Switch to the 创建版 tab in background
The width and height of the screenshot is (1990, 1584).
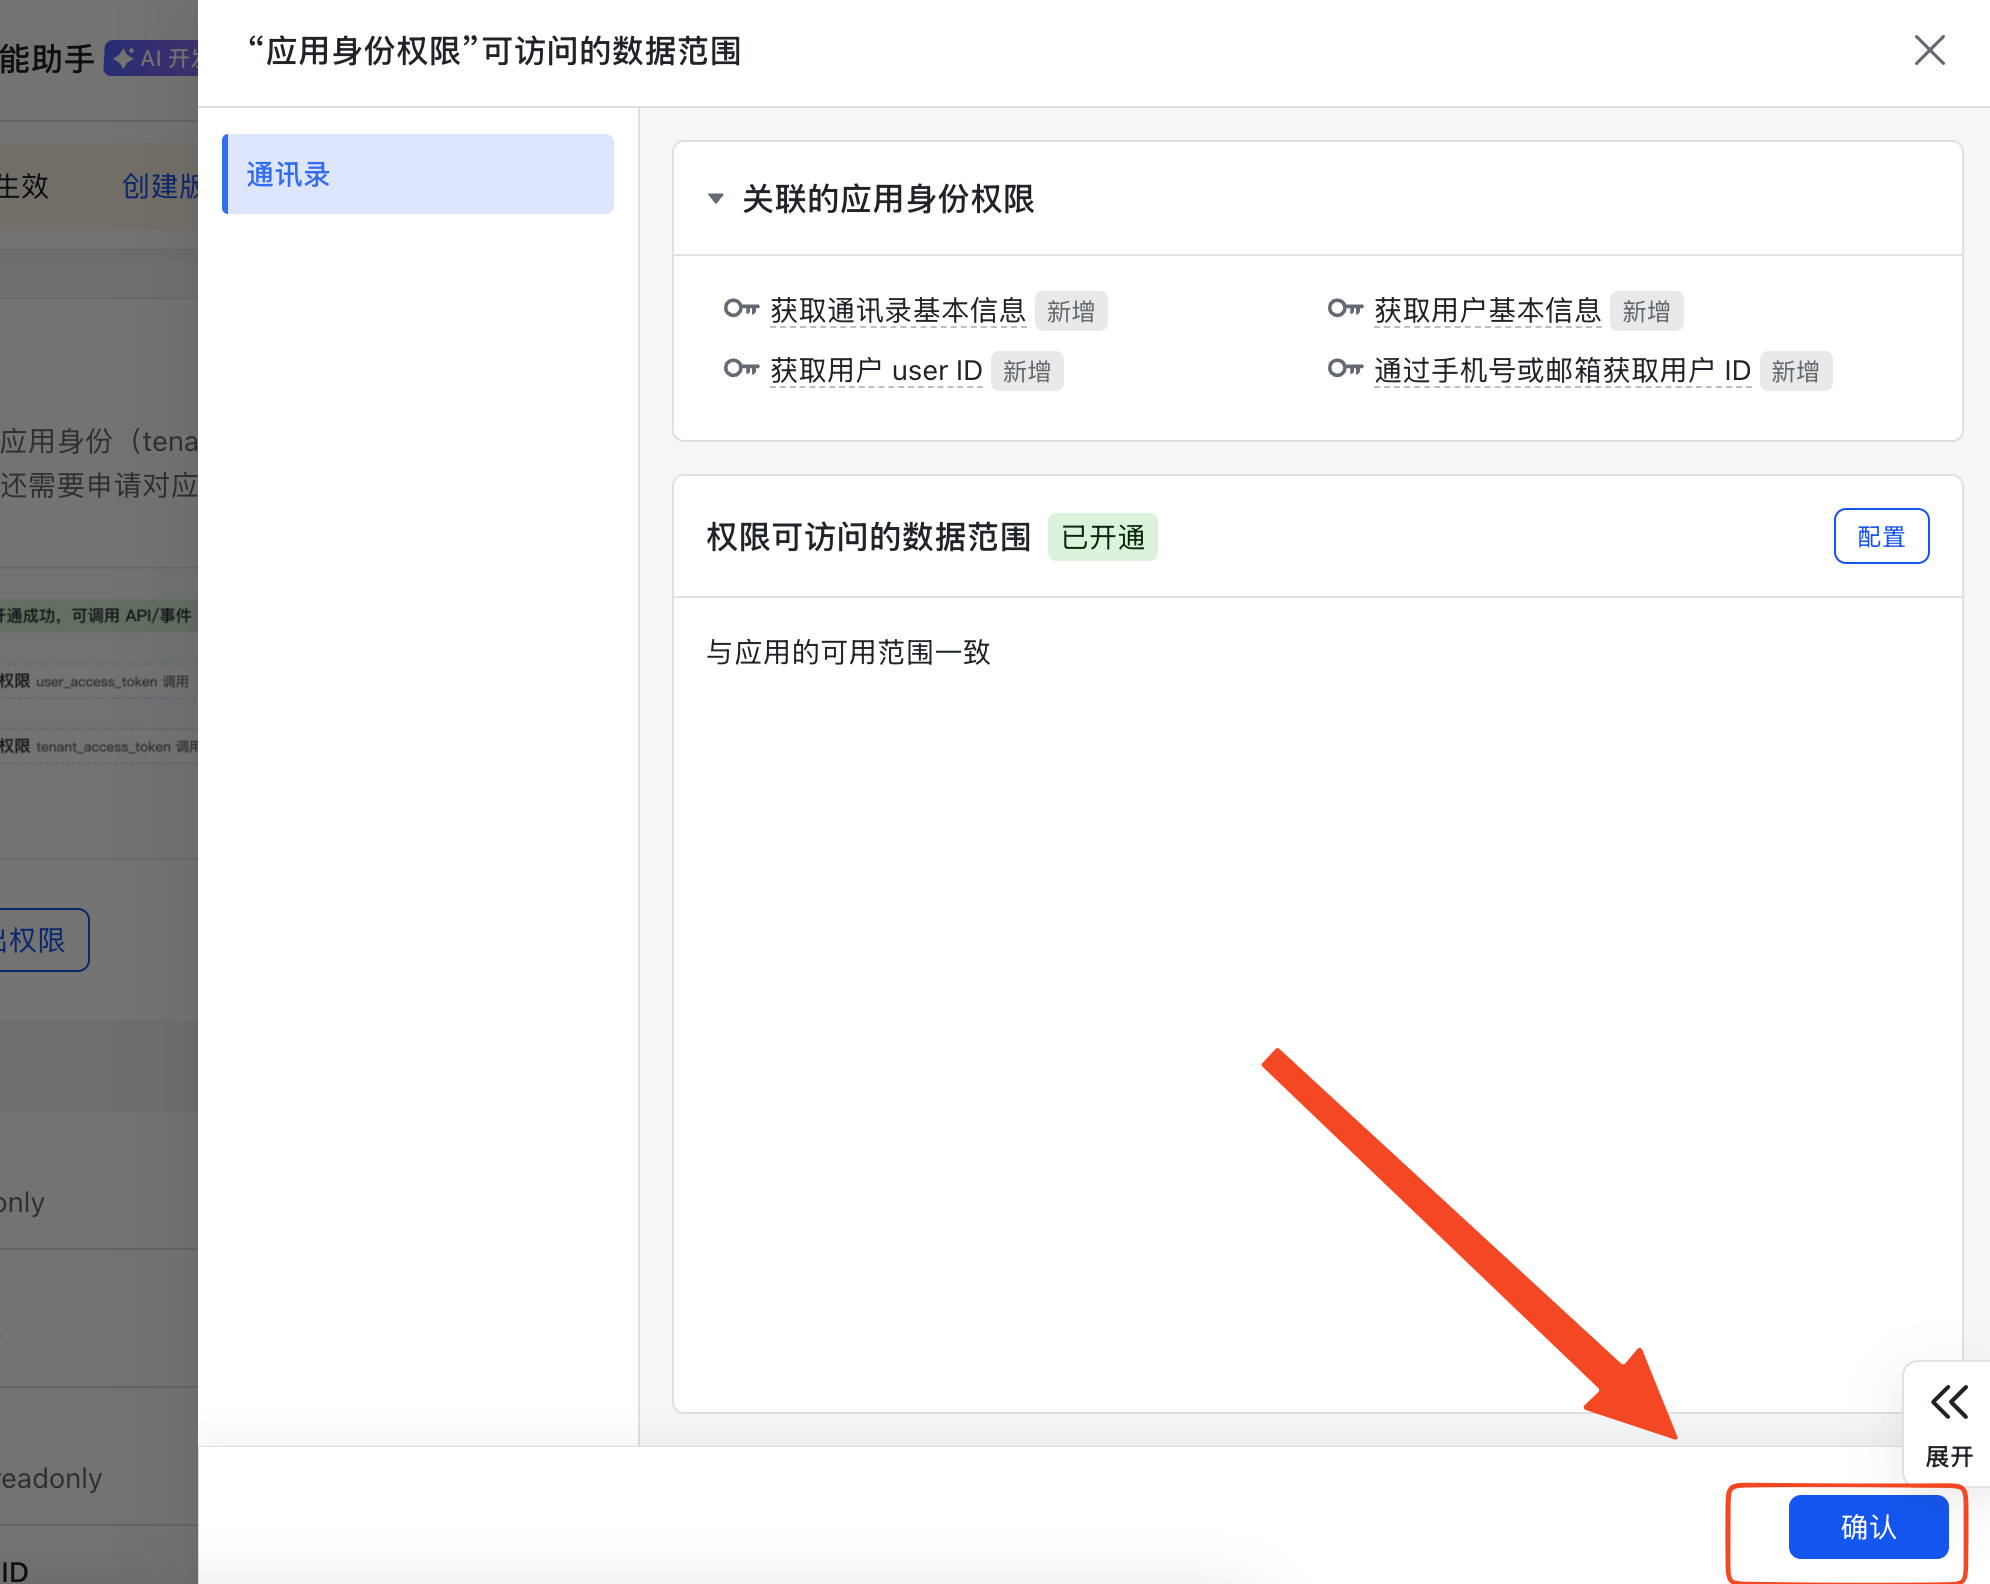[x=160, y=187]
